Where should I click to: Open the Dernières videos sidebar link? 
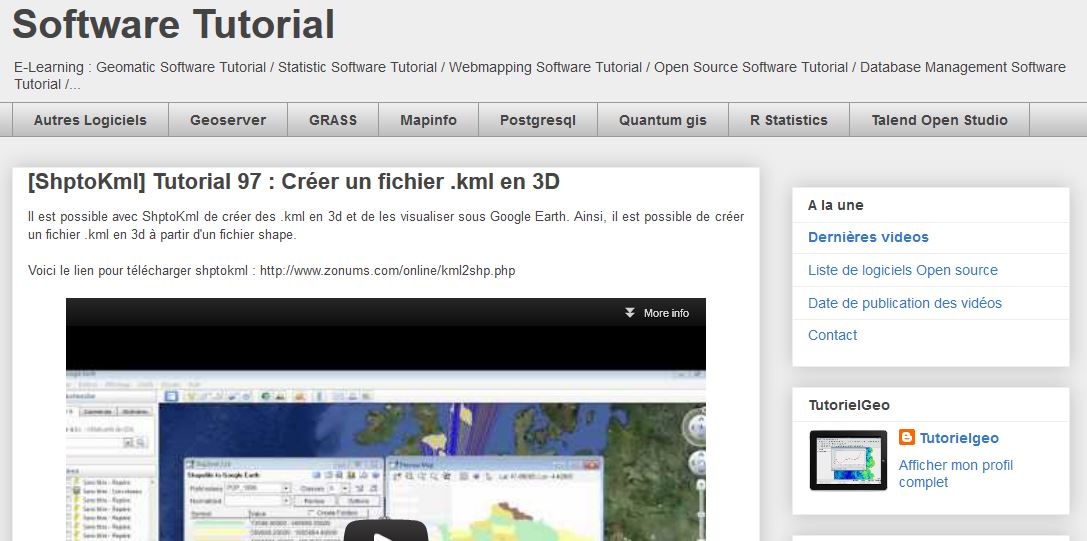pos(868,237)
